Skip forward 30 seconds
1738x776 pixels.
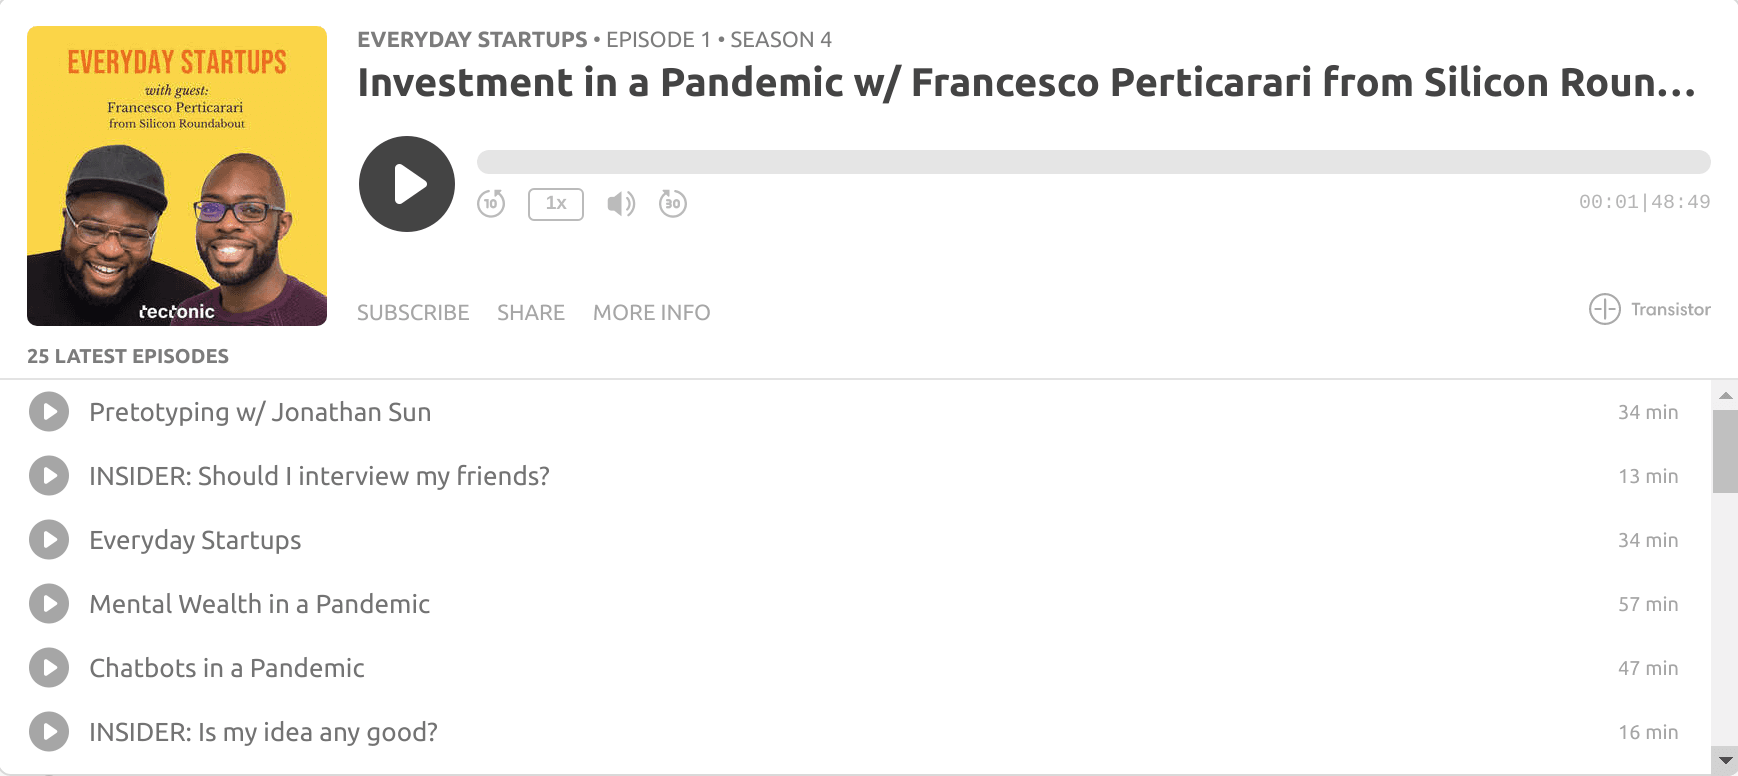pos(672,203)
